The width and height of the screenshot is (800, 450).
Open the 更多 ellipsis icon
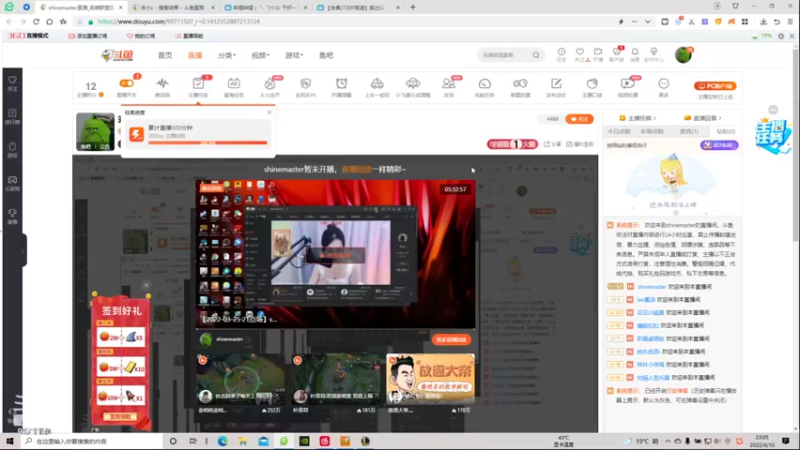663,83
